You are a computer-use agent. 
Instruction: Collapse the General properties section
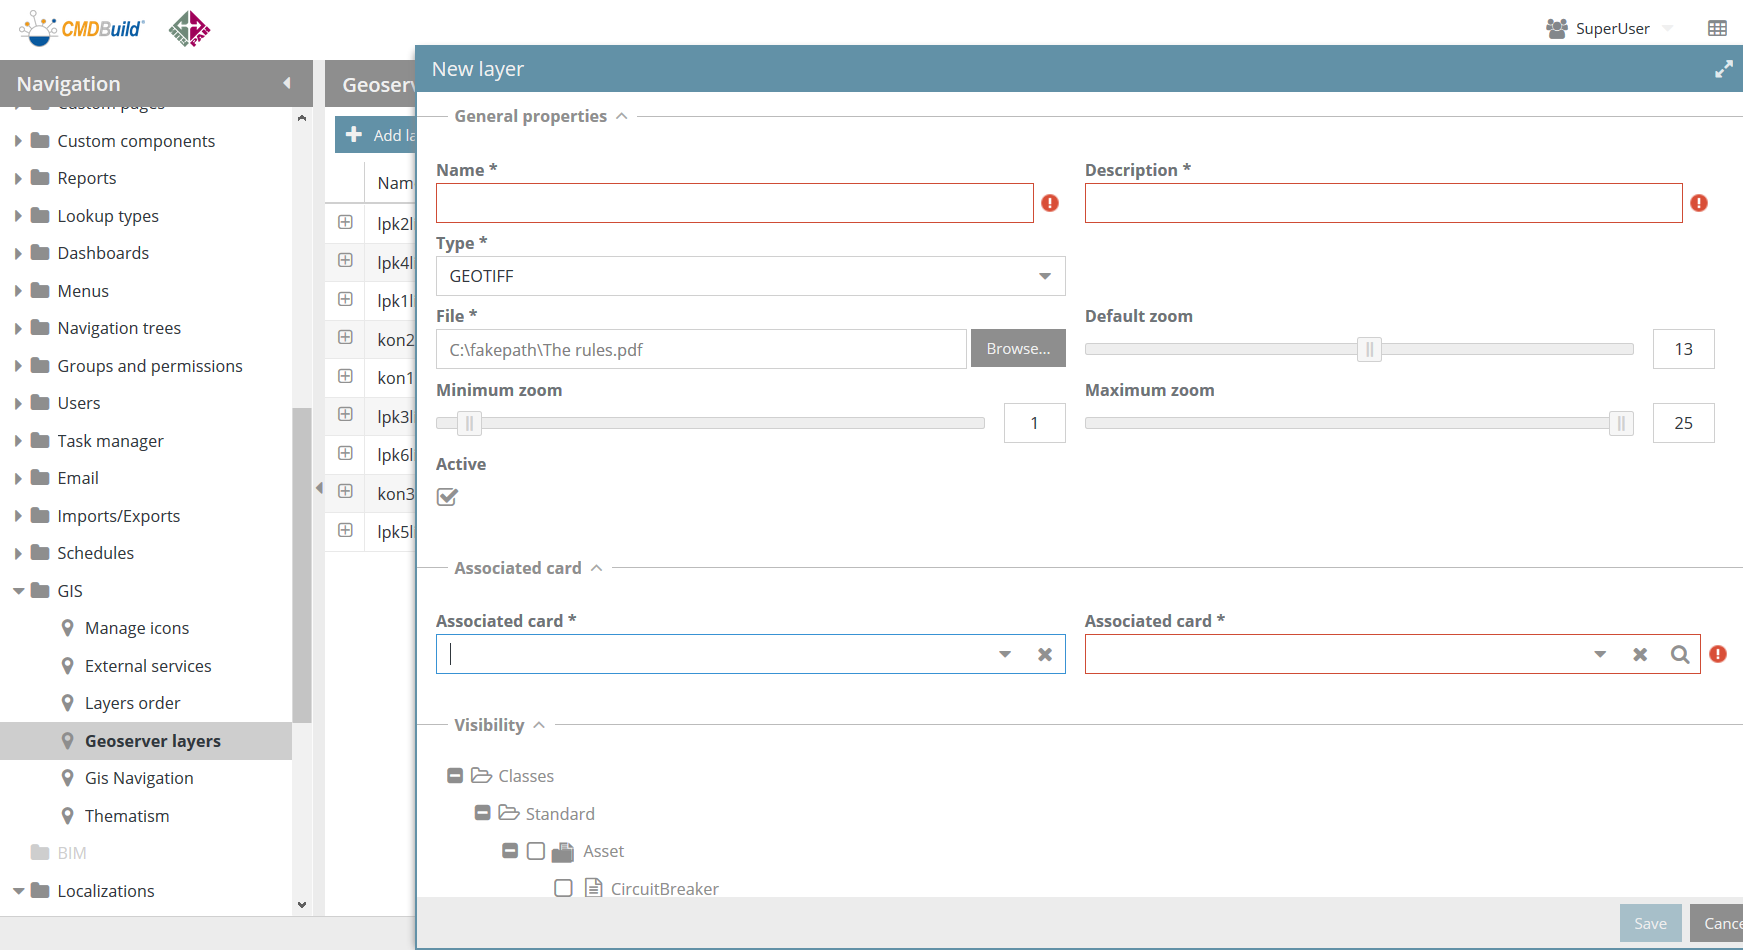point(621,116)
